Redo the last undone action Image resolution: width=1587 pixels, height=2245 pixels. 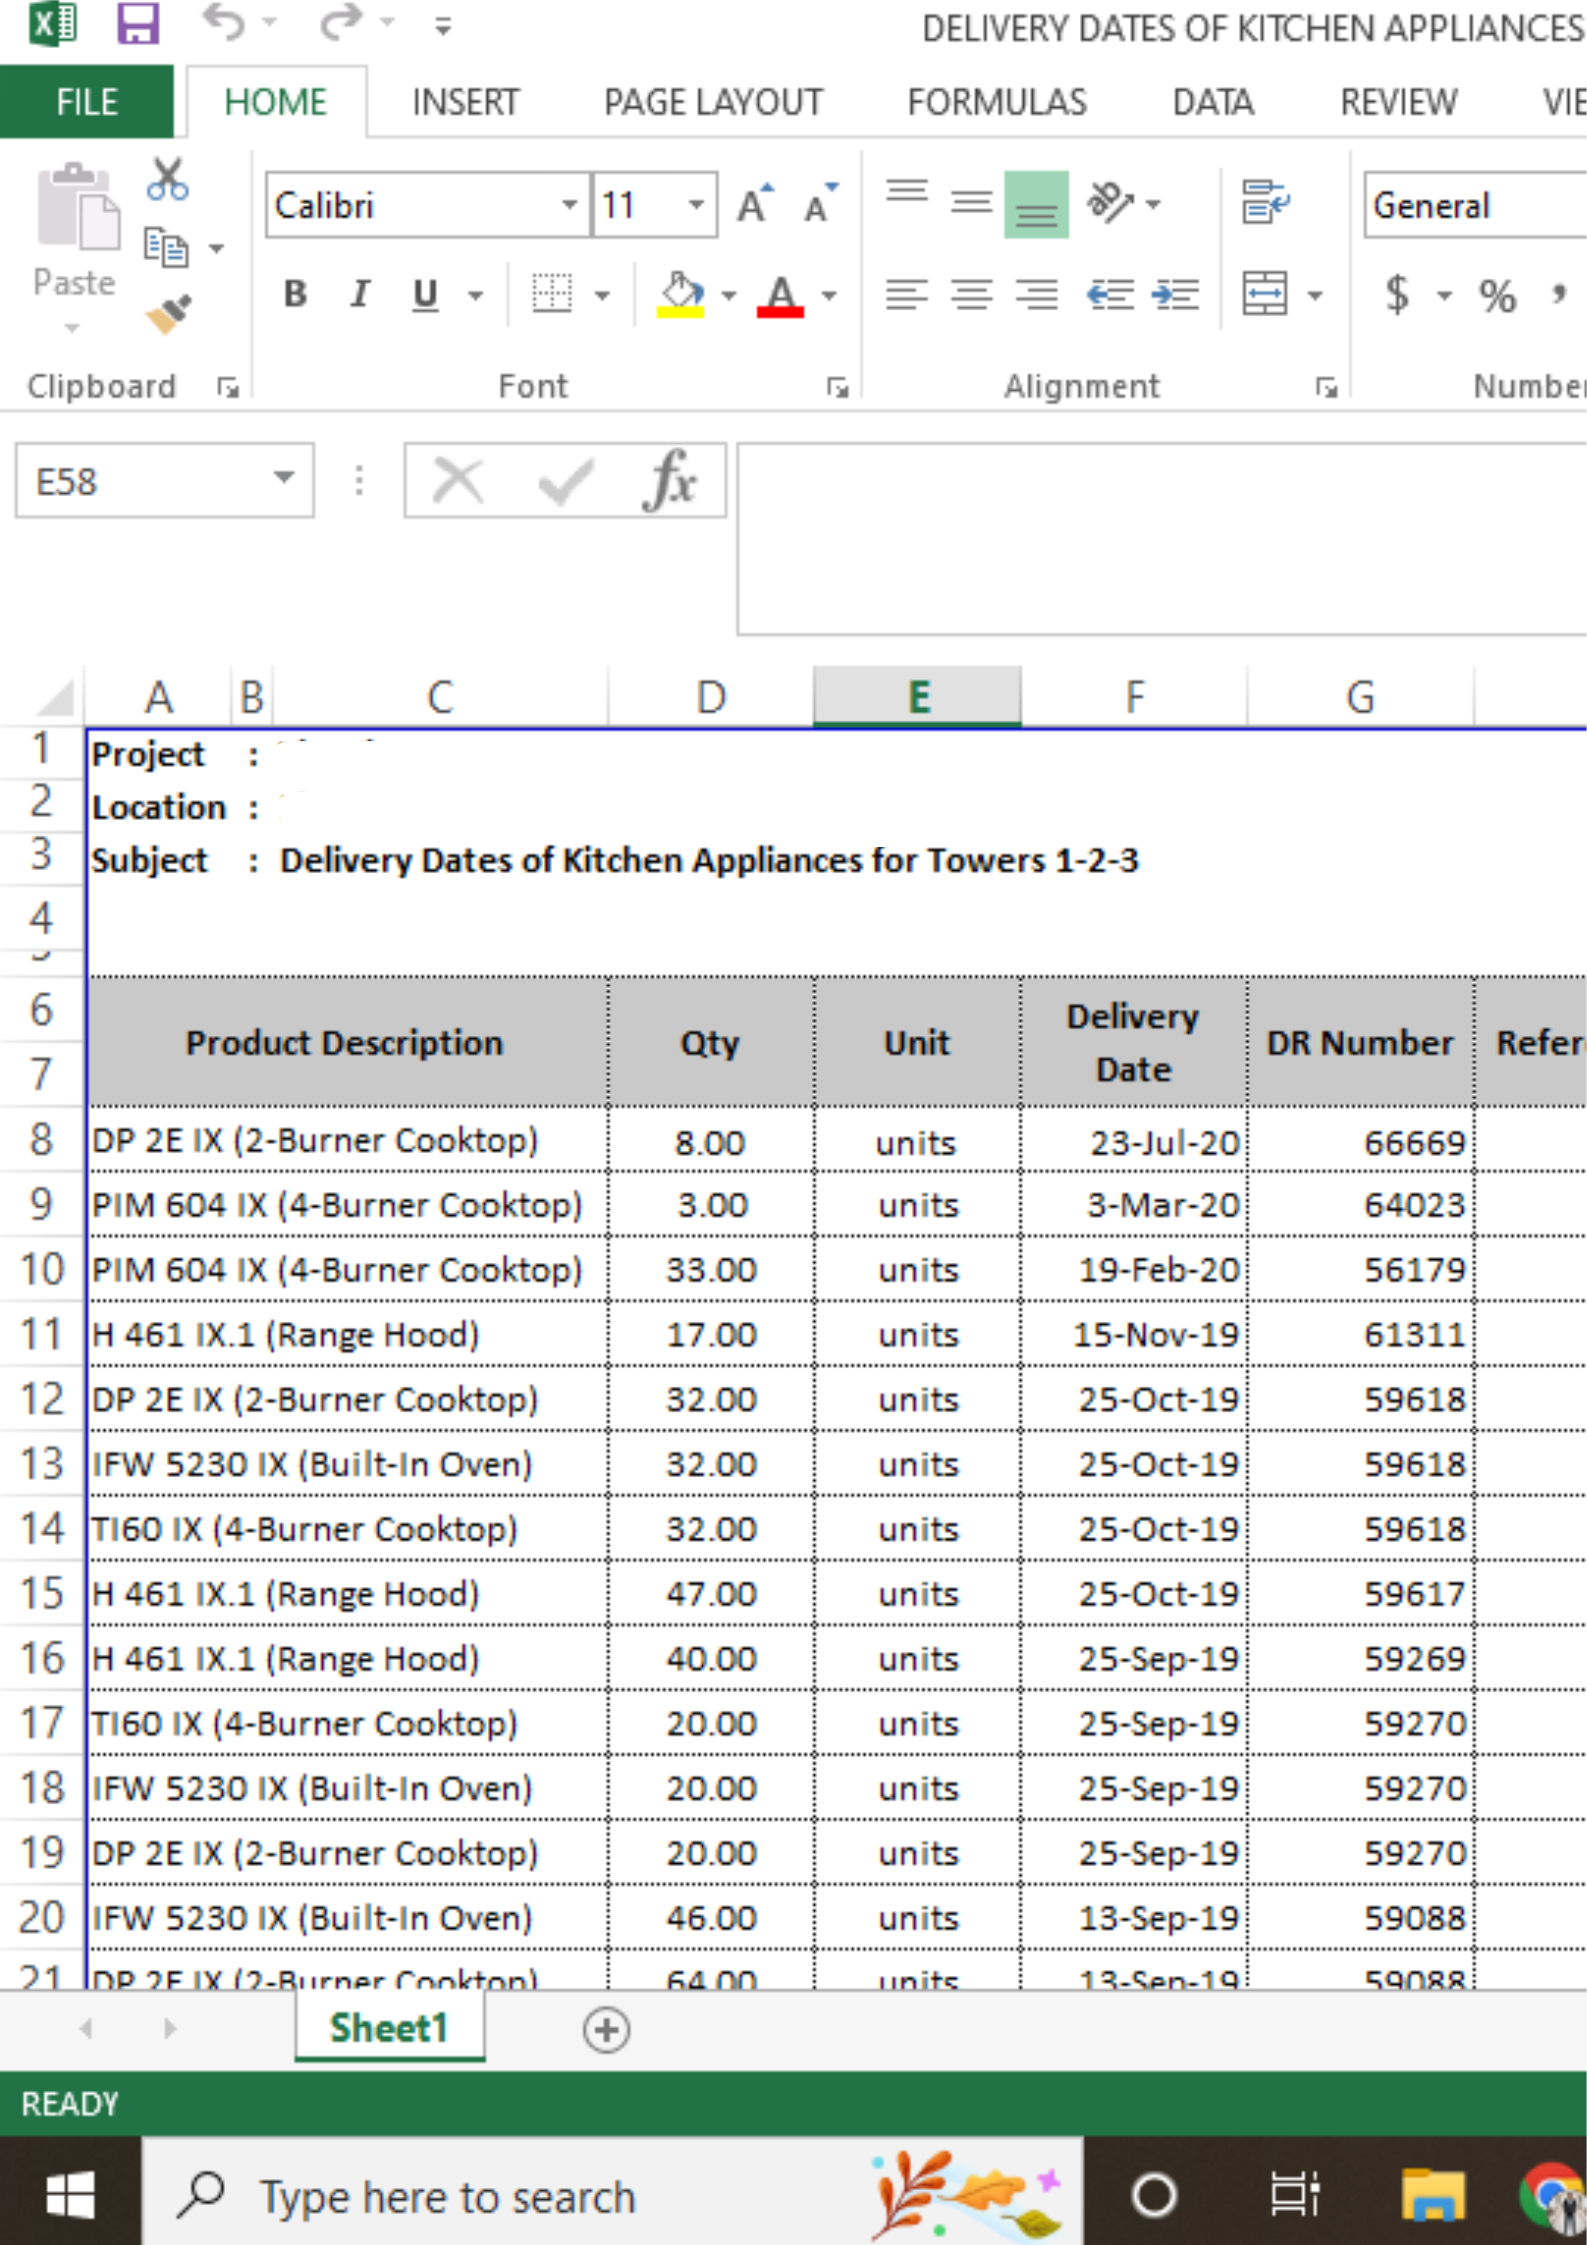341,24
